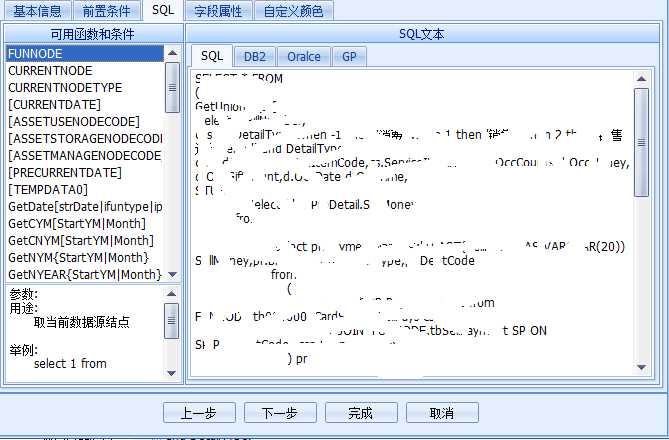Select the top-level SQL tab
Screen dimensions: 669x440
[x=163, y=10]
